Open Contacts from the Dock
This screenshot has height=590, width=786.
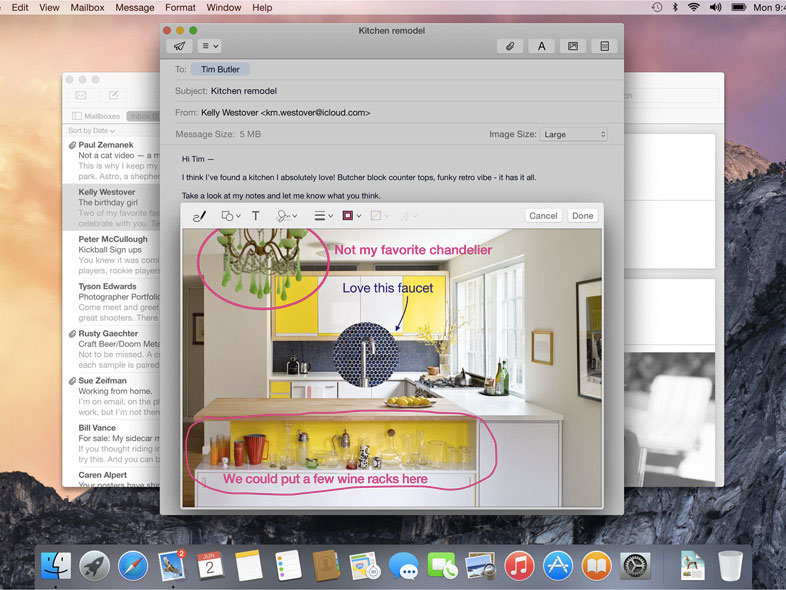click(326, 566)
